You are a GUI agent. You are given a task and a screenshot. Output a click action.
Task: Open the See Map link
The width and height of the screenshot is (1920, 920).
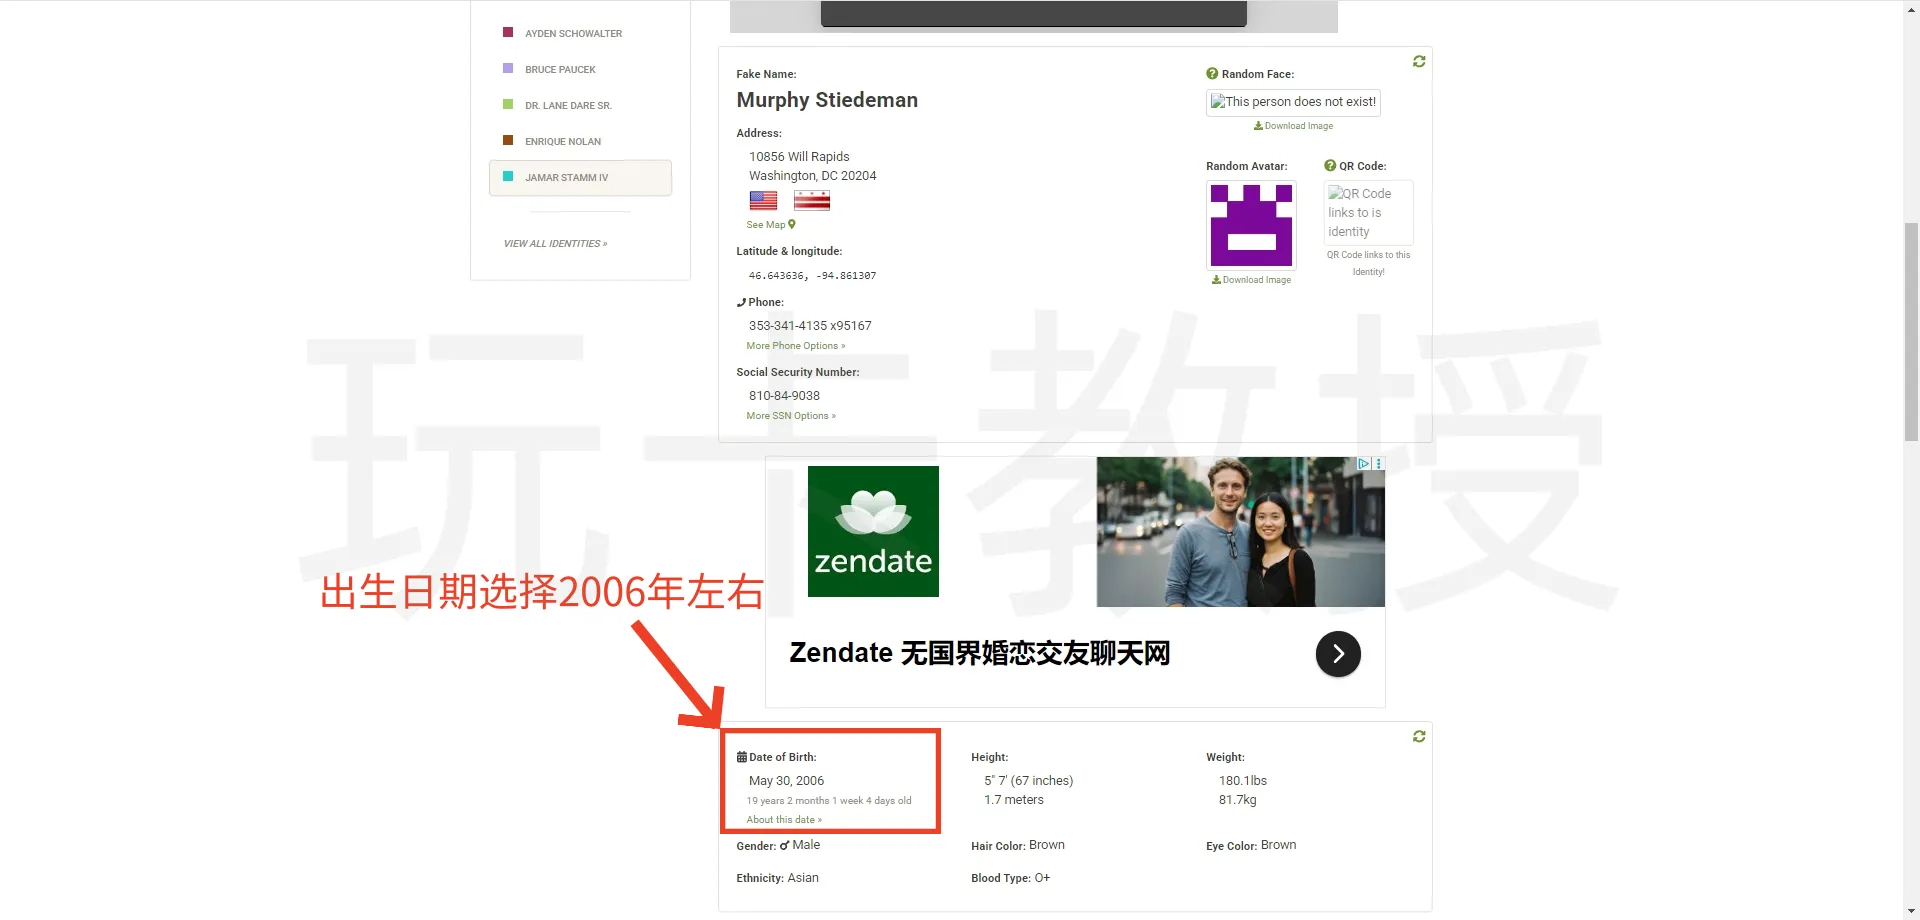coord(770,225)
